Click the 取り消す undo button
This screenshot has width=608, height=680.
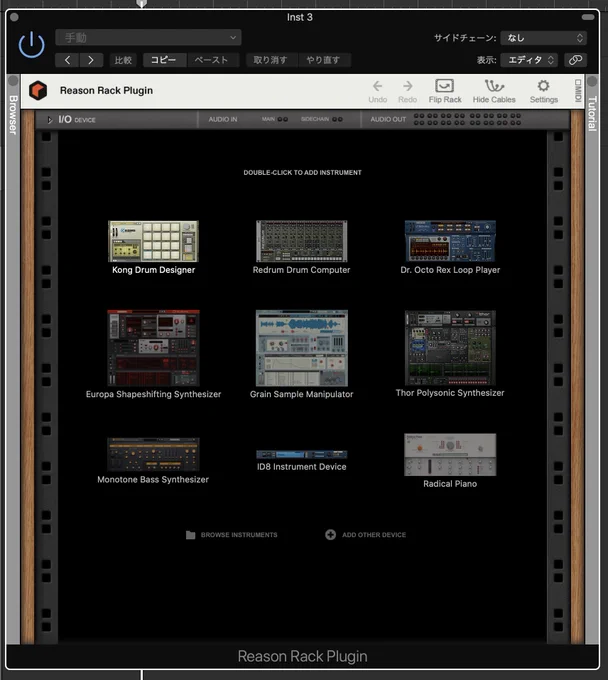point(271,60)
